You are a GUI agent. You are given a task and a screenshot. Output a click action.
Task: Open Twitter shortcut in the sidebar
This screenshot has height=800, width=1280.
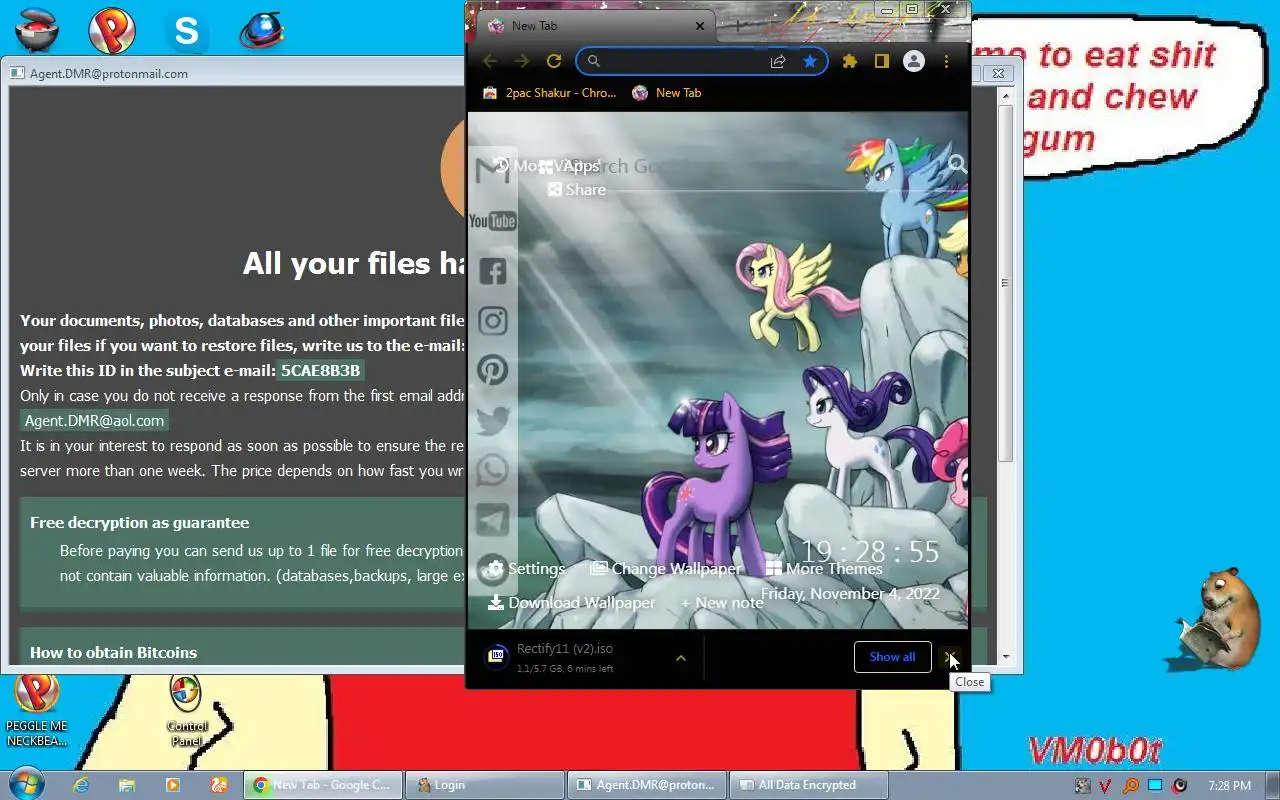(x=493, y=420)
